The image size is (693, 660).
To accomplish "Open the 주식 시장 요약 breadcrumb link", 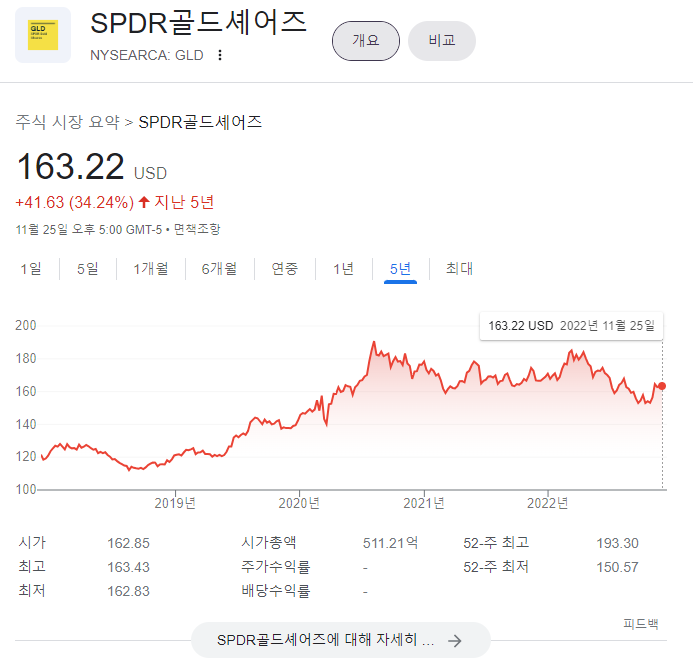I will click(x=68, y=122).
